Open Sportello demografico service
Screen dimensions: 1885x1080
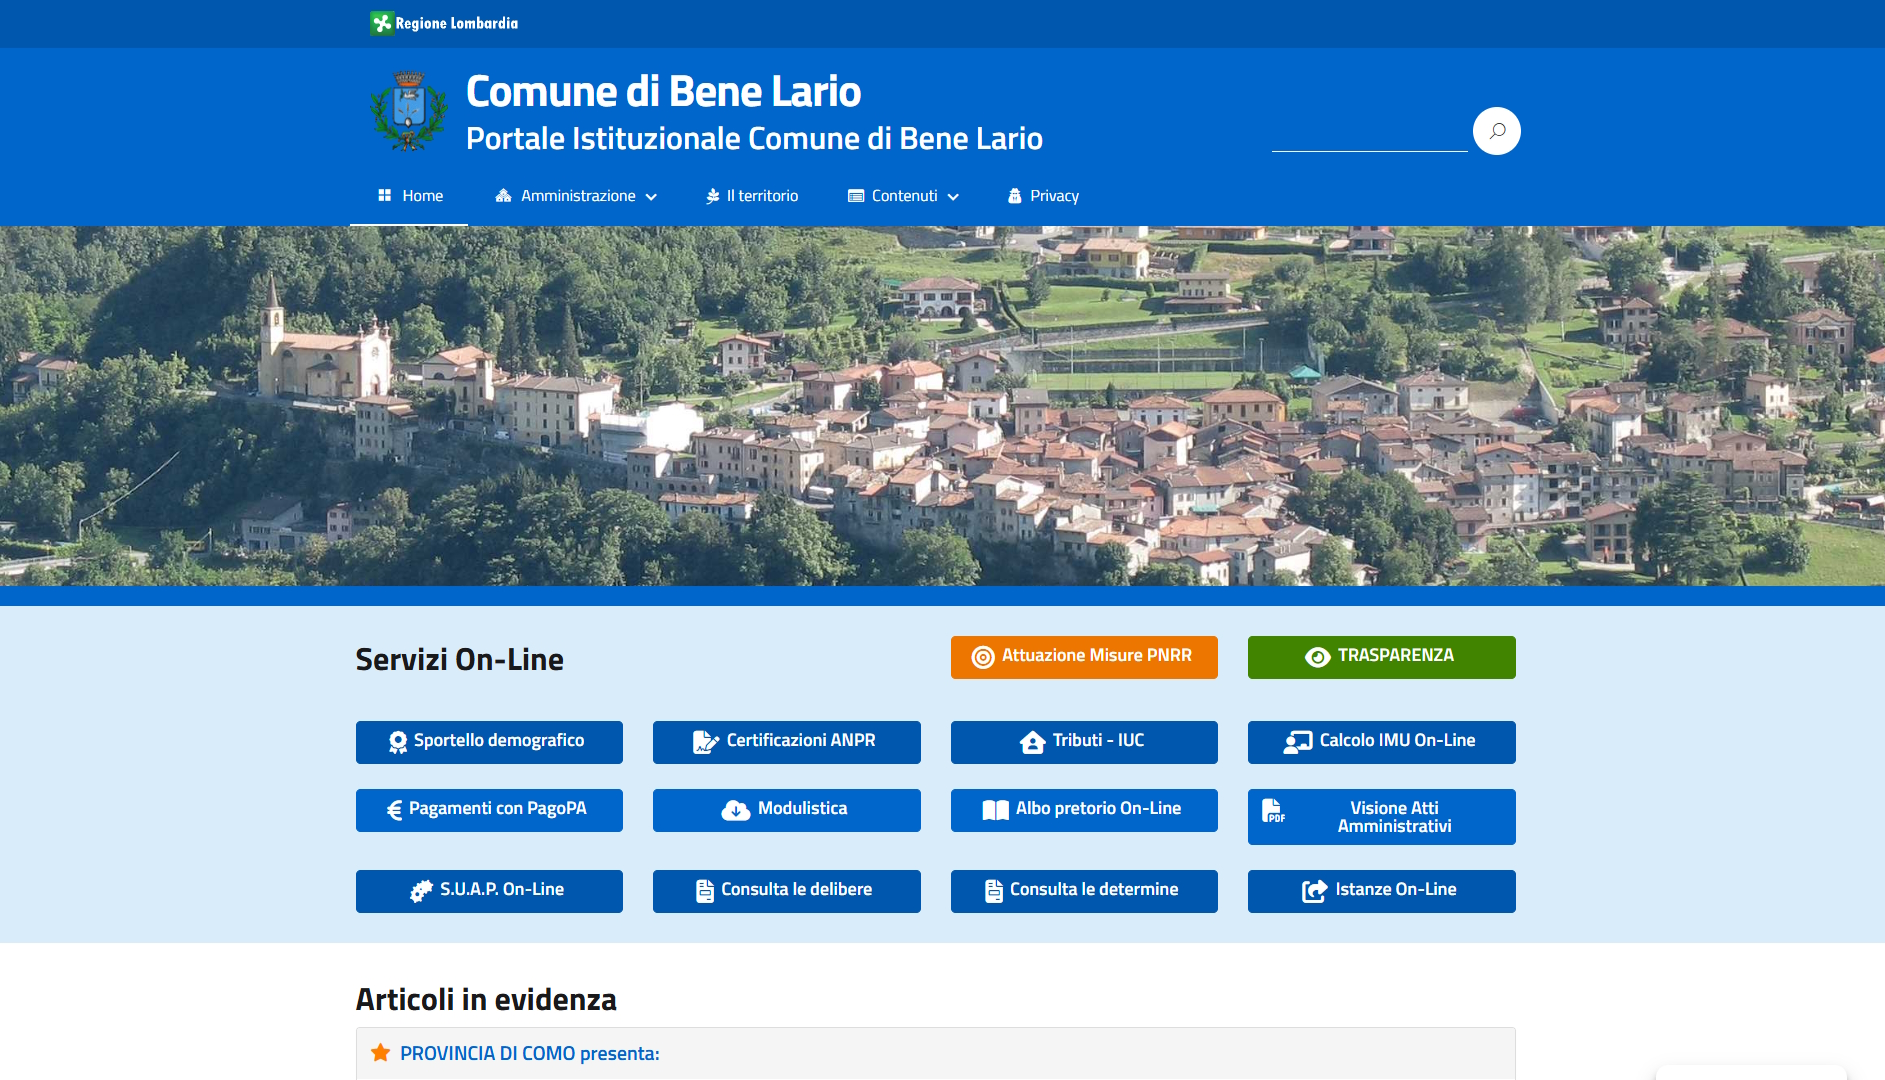pyautogui.click(x=489, y=742)
